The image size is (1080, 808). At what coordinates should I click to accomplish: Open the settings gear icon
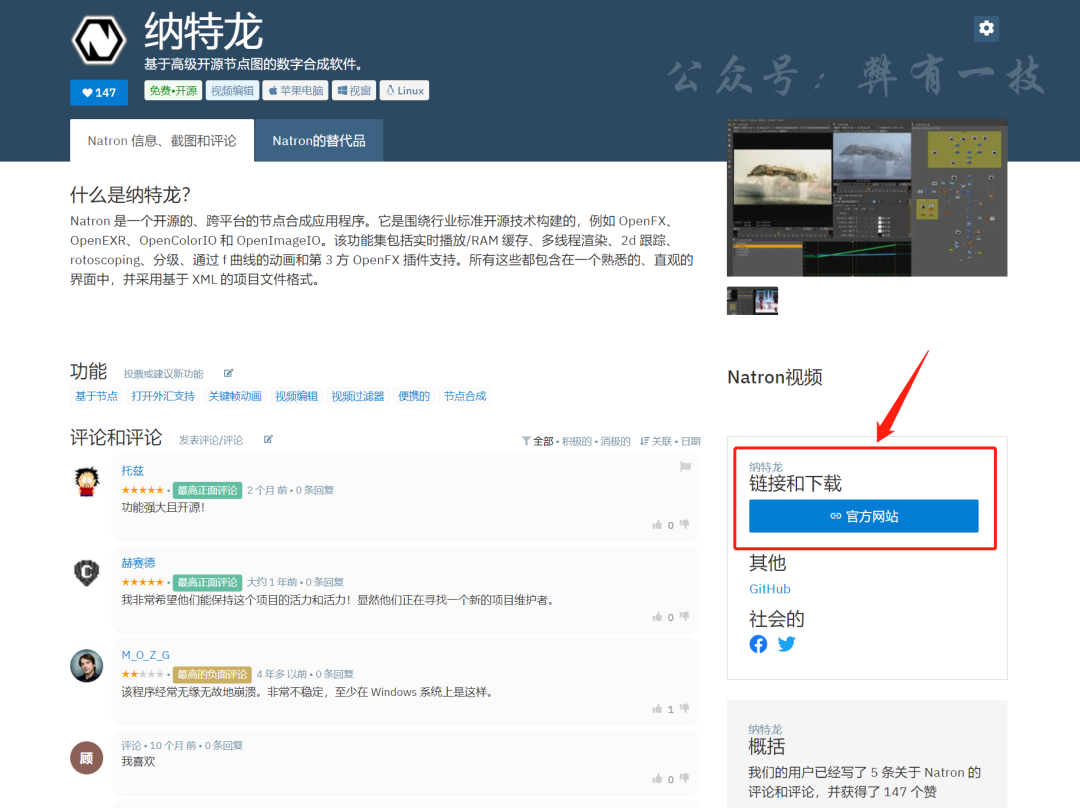tap(986, 29)
